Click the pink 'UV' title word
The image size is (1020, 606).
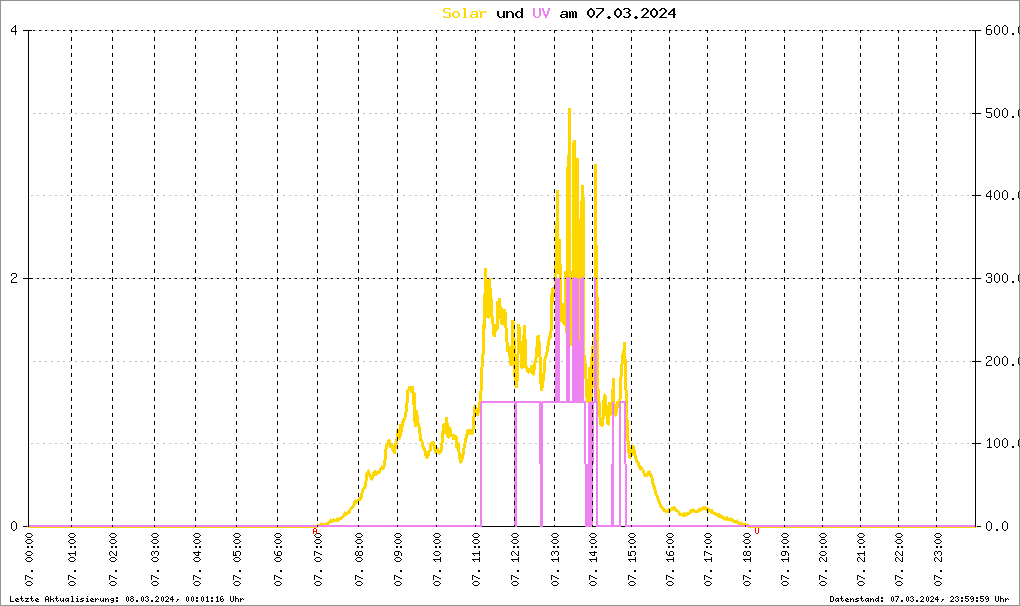pos(541,13)
